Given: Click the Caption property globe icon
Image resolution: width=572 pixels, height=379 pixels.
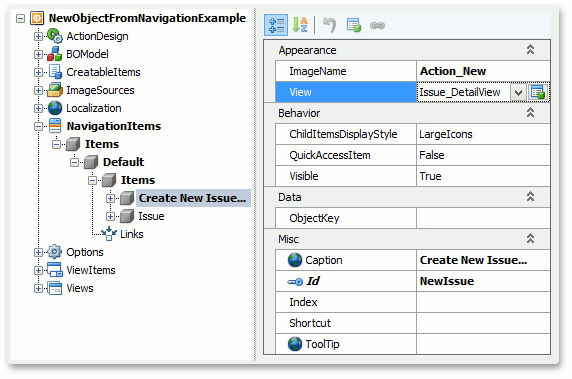Looking at the screenshot, I should [295, 260].
